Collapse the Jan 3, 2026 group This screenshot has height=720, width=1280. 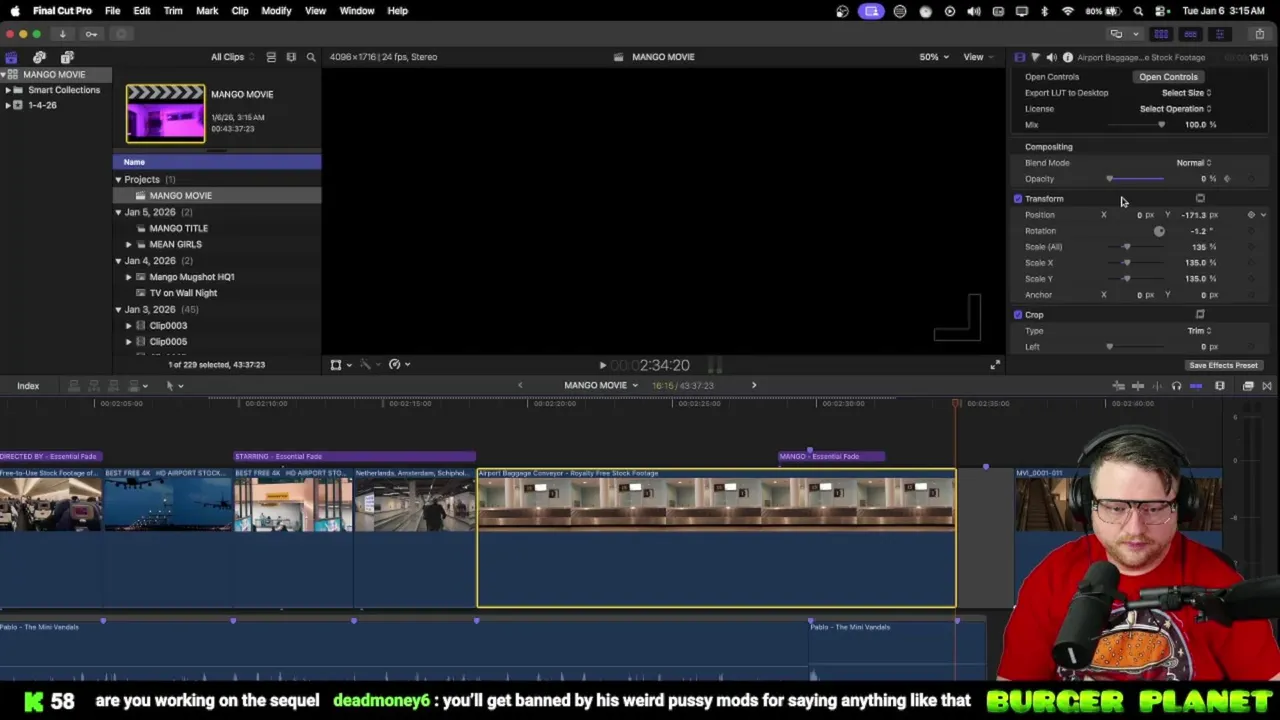[x=118, y=309]
